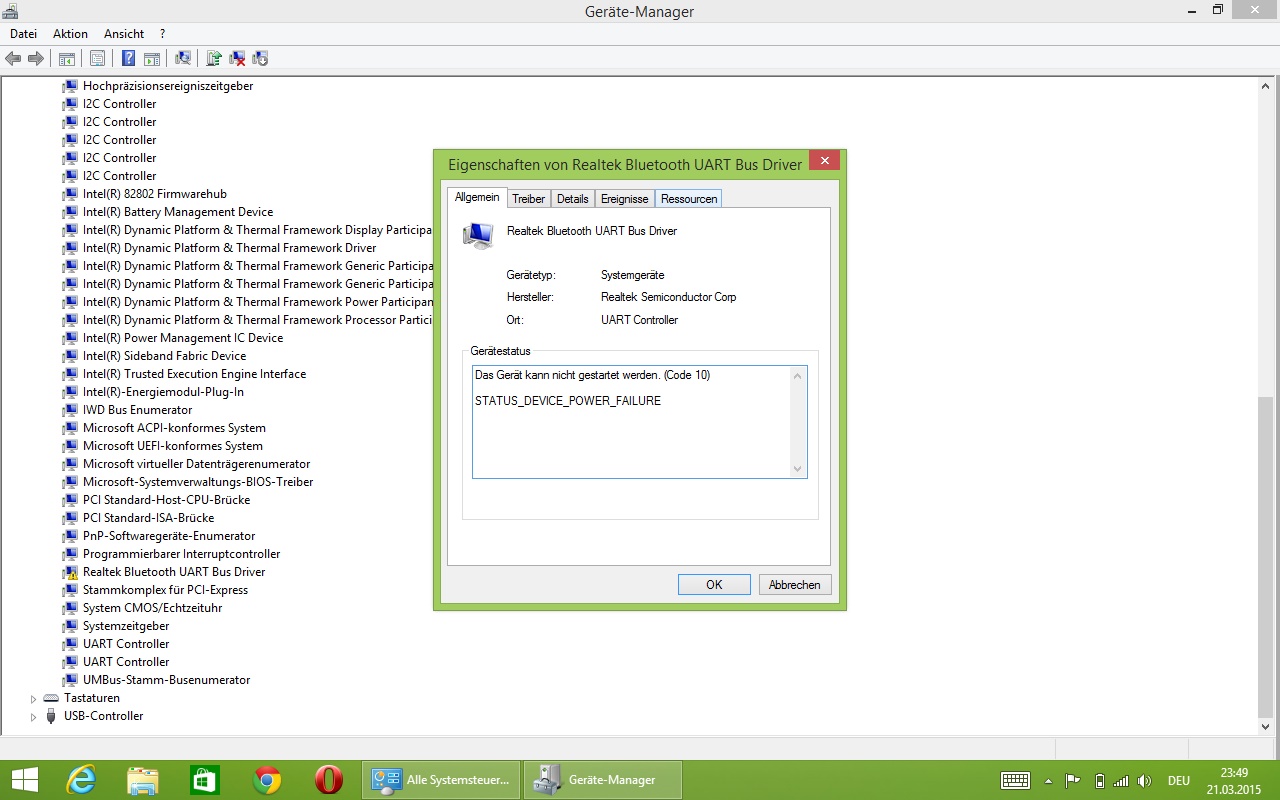Select Intel(R) Power Management IC Device
Image resolution: width=1280 pixels, height=800 pixels.
click(x=183, y=338)
